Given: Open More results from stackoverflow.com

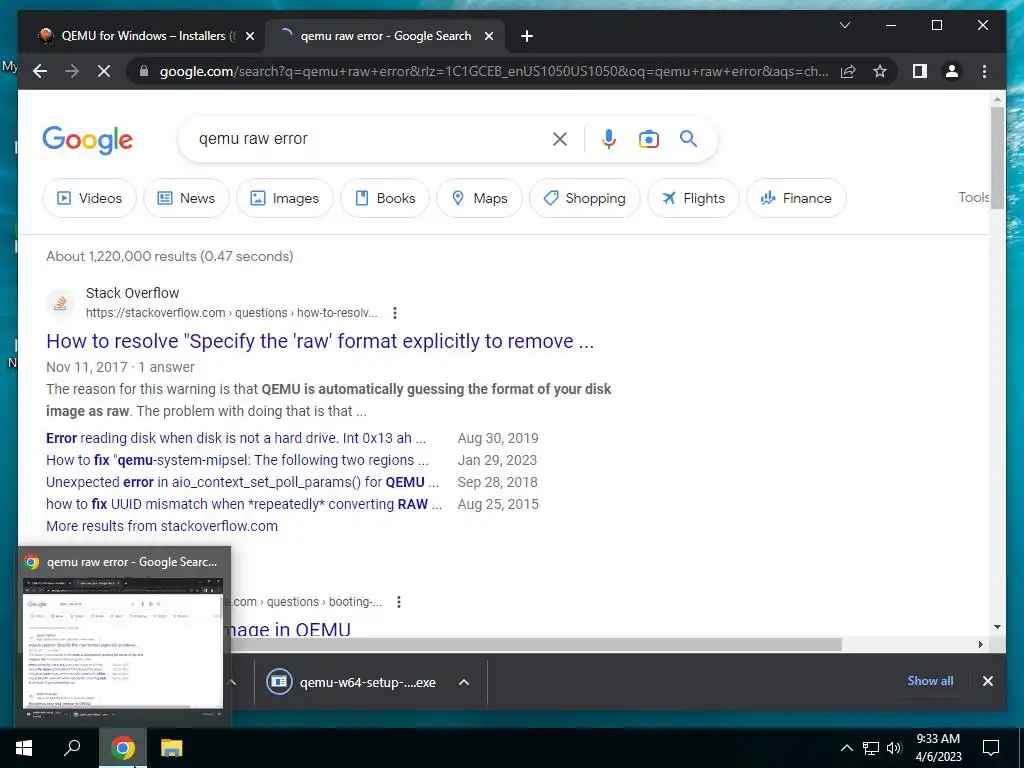Looking at the screenshot, I should click(x=162, y=526).
